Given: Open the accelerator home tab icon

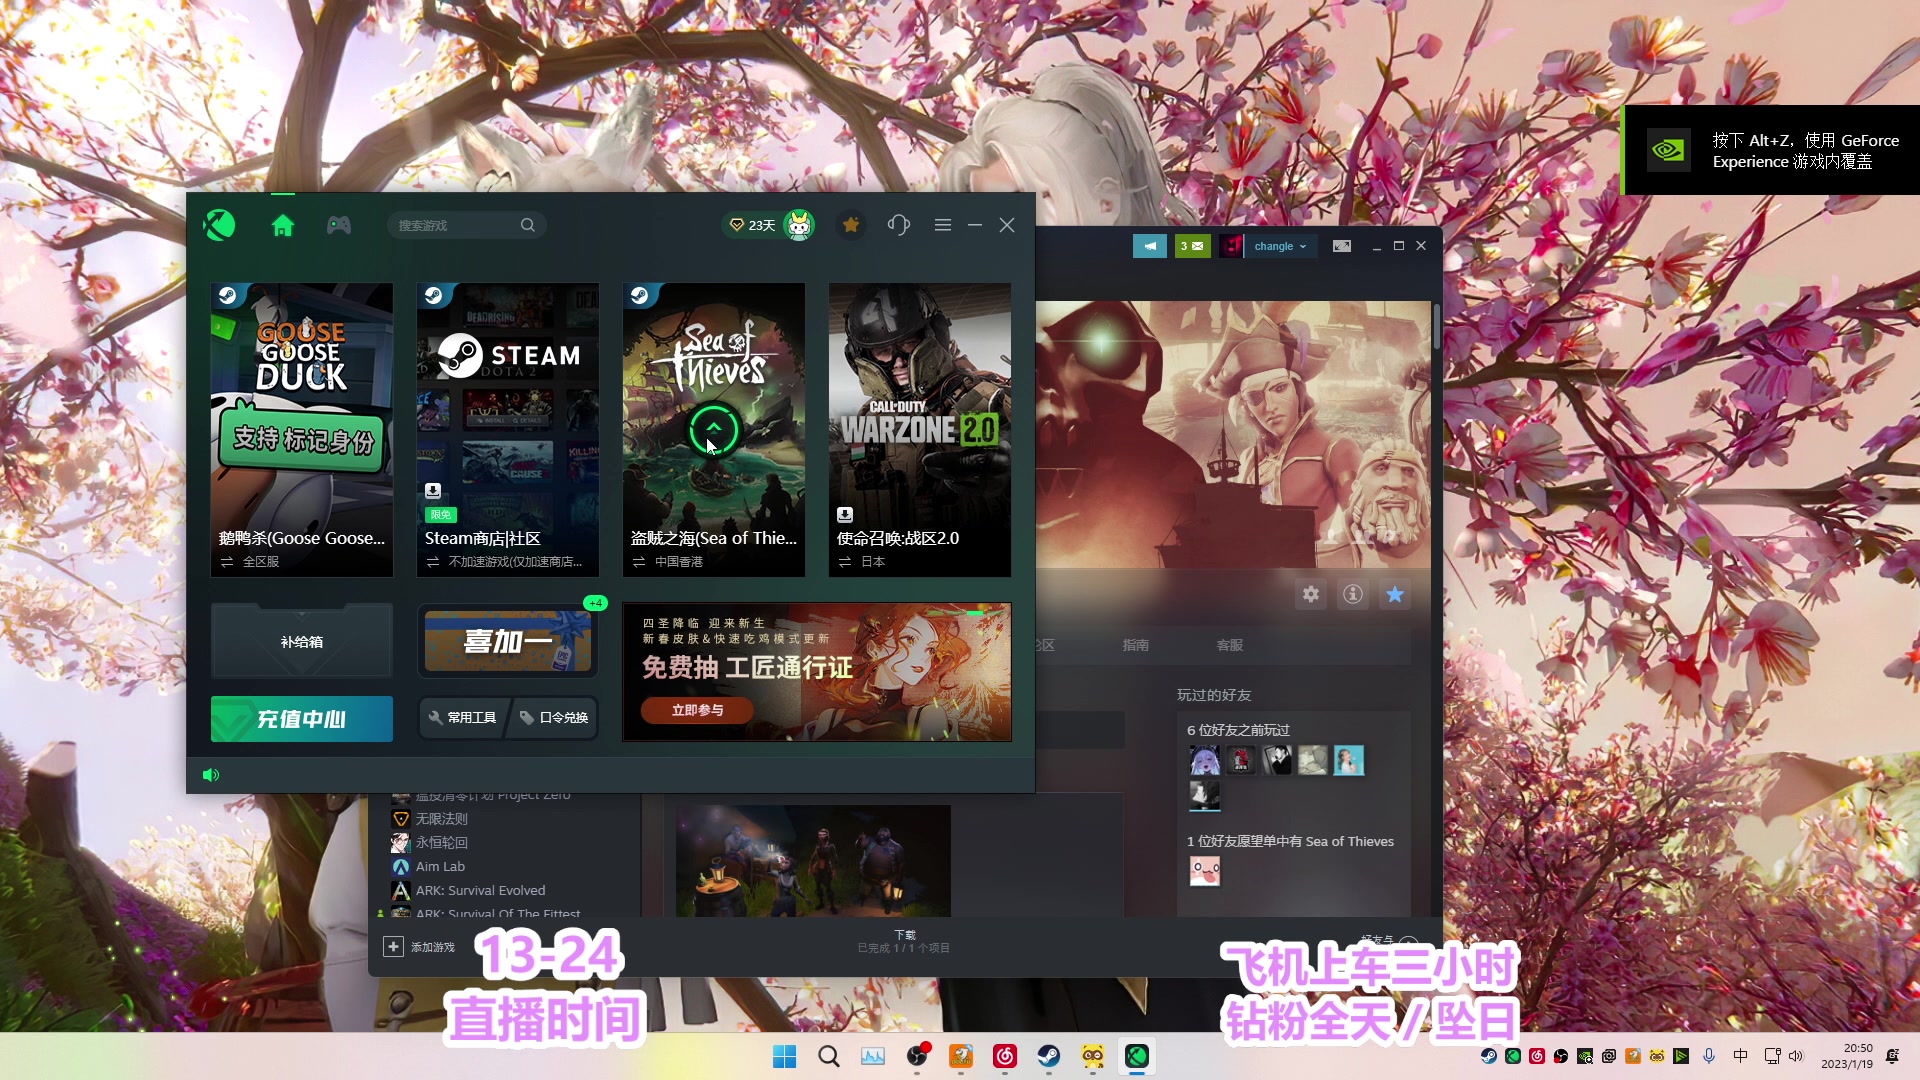Looking at the screenshot, I should (283, 226).
